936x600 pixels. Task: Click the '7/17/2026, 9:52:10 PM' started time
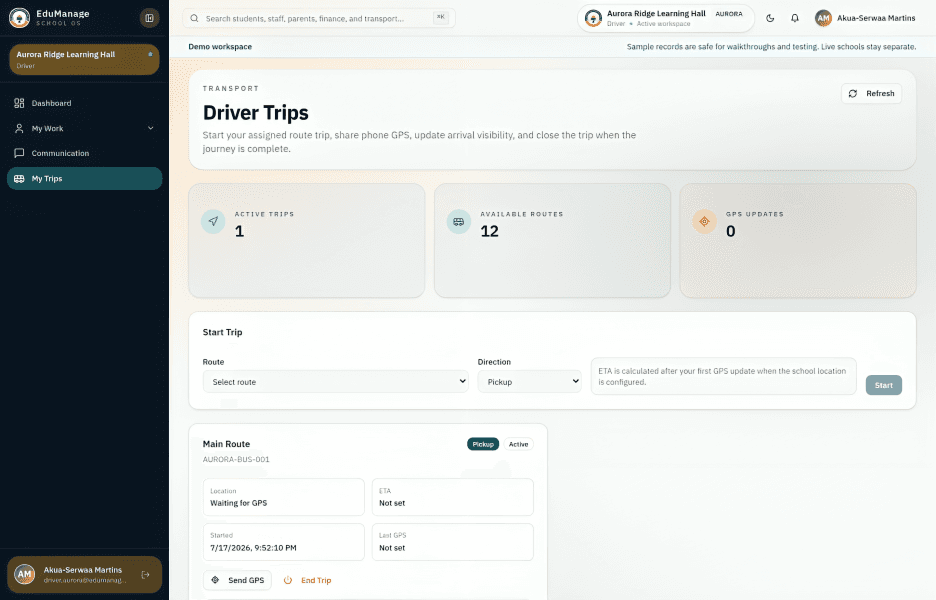click(253, 548)
